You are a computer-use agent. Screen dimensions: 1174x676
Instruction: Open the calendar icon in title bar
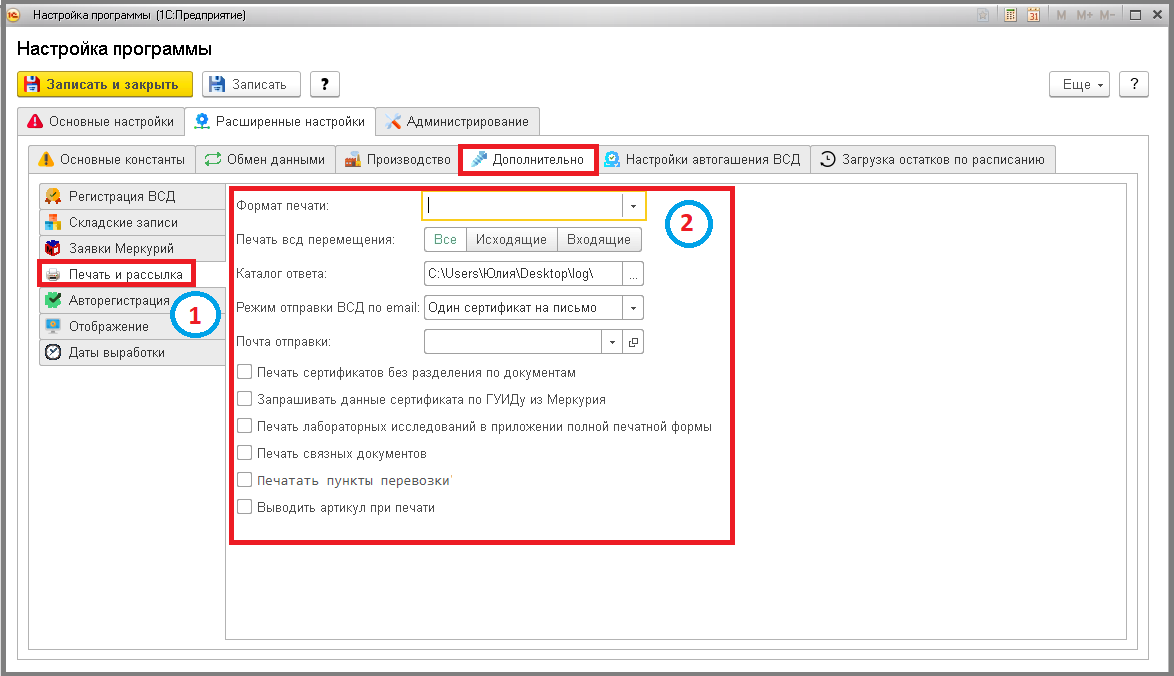point(1033,15)
